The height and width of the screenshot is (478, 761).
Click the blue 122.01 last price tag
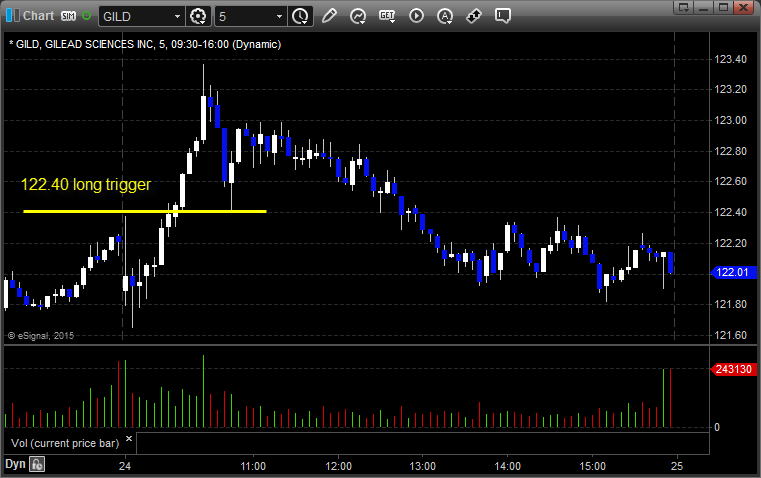point(733,272)
